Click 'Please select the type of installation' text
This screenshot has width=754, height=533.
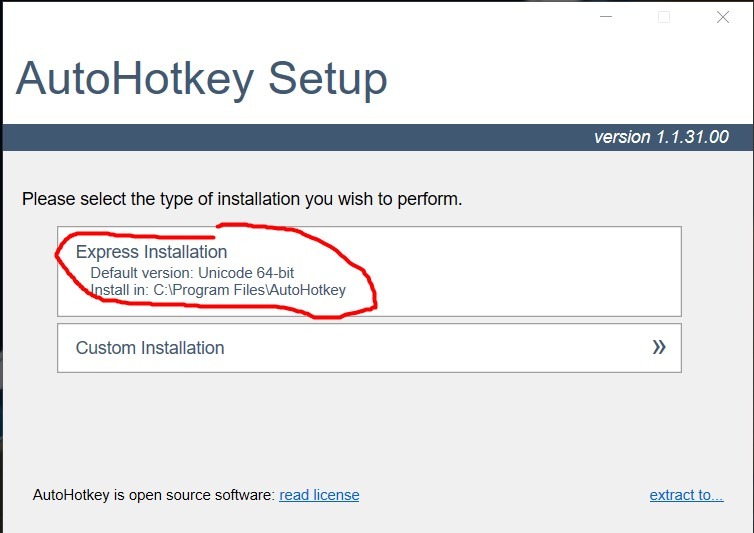click(x=242, y=199)
